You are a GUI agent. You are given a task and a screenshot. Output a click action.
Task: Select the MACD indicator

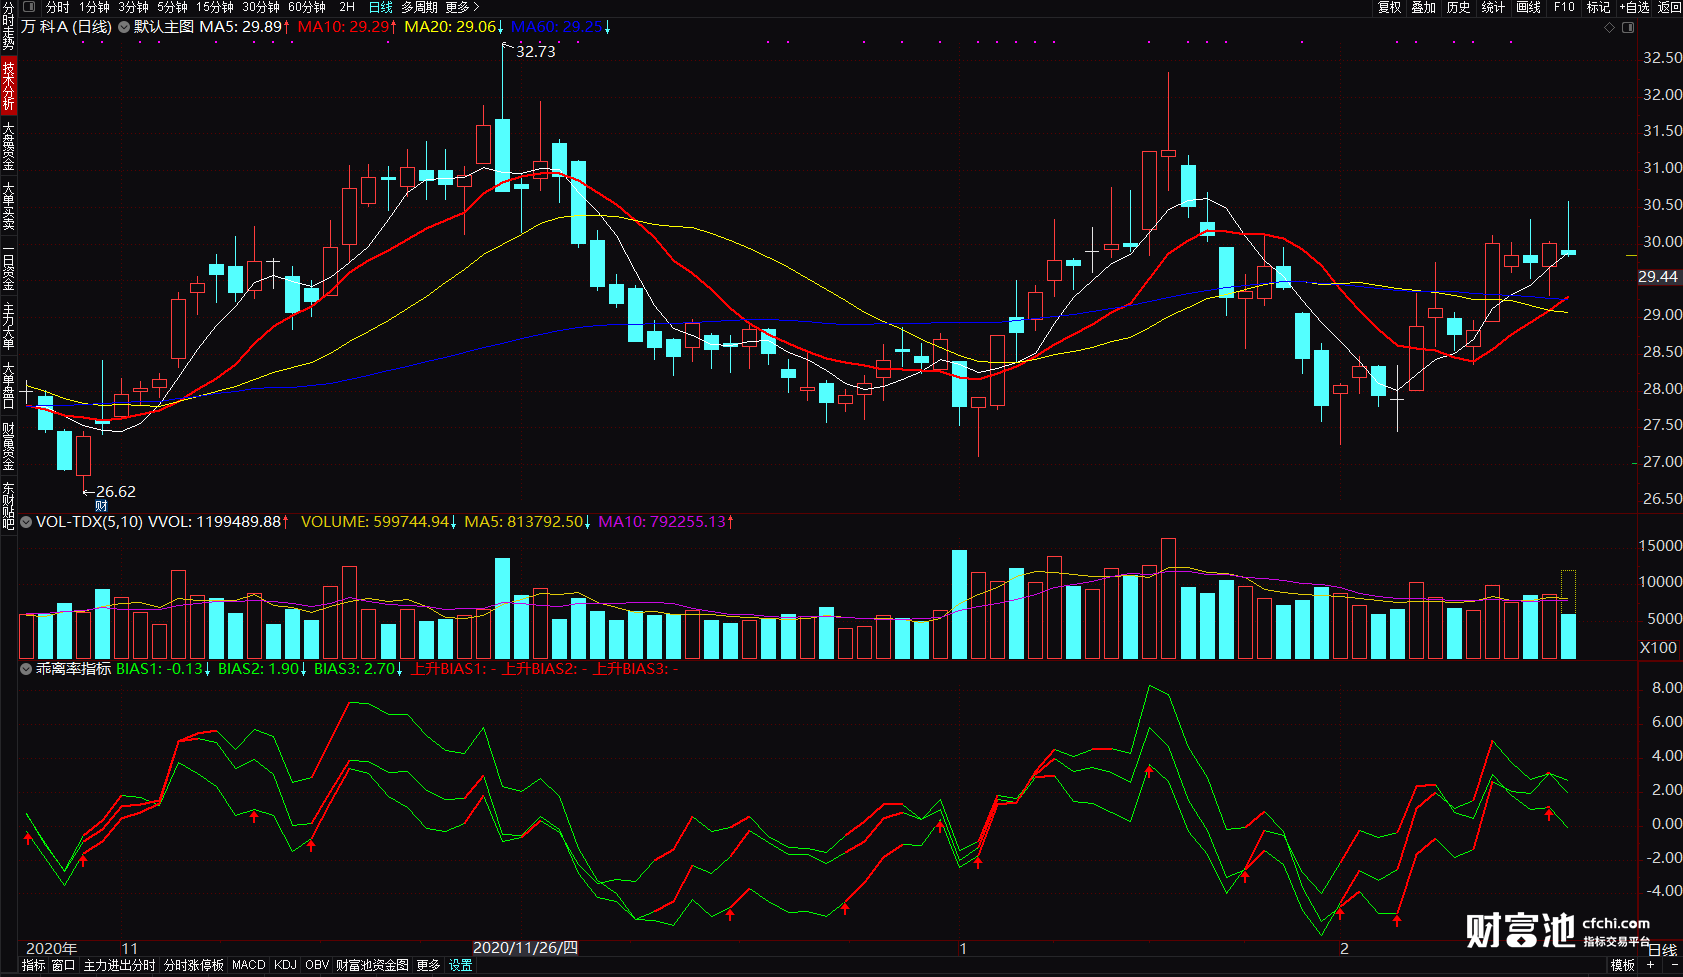[x=248, y=965]
